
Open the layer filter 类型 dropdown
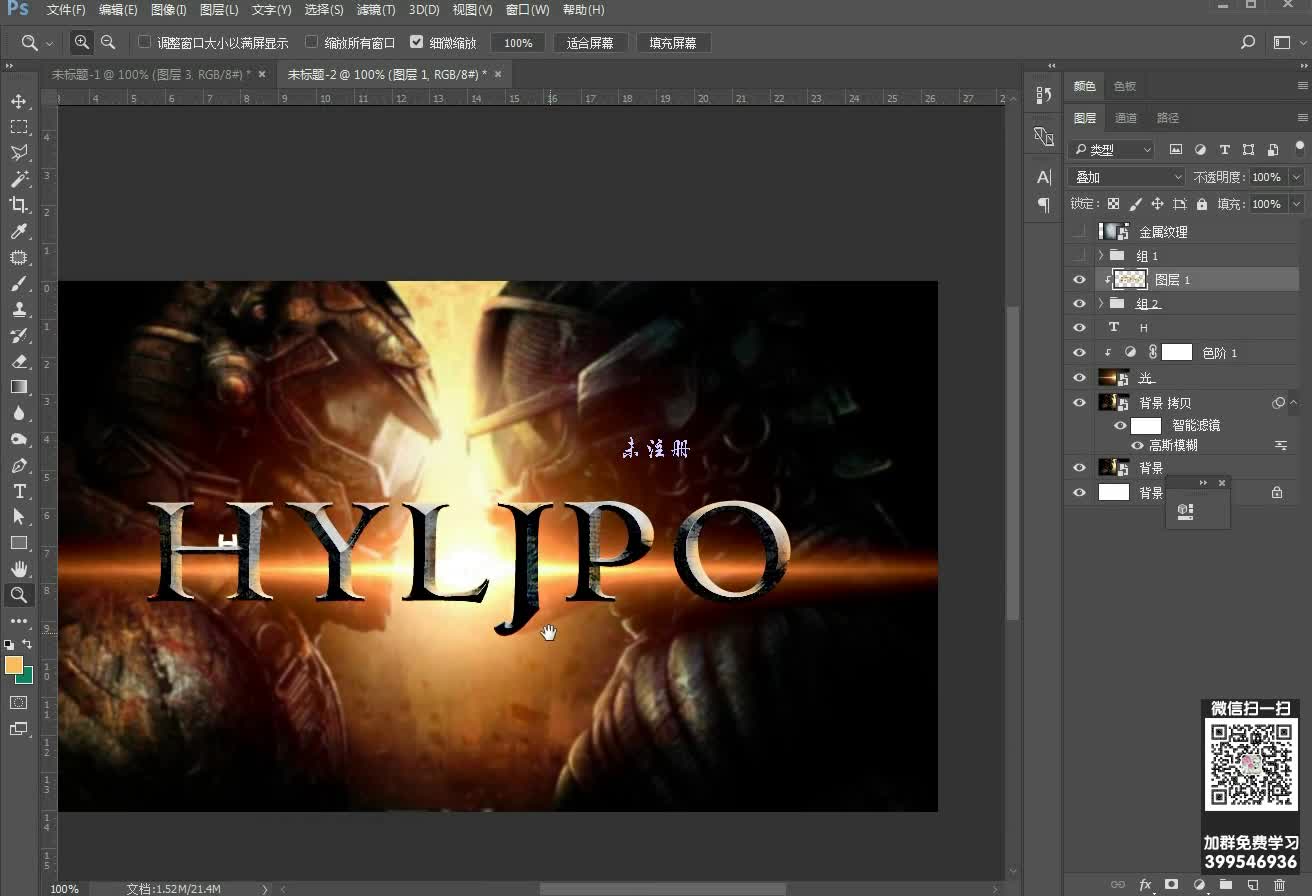[1111, 150]
